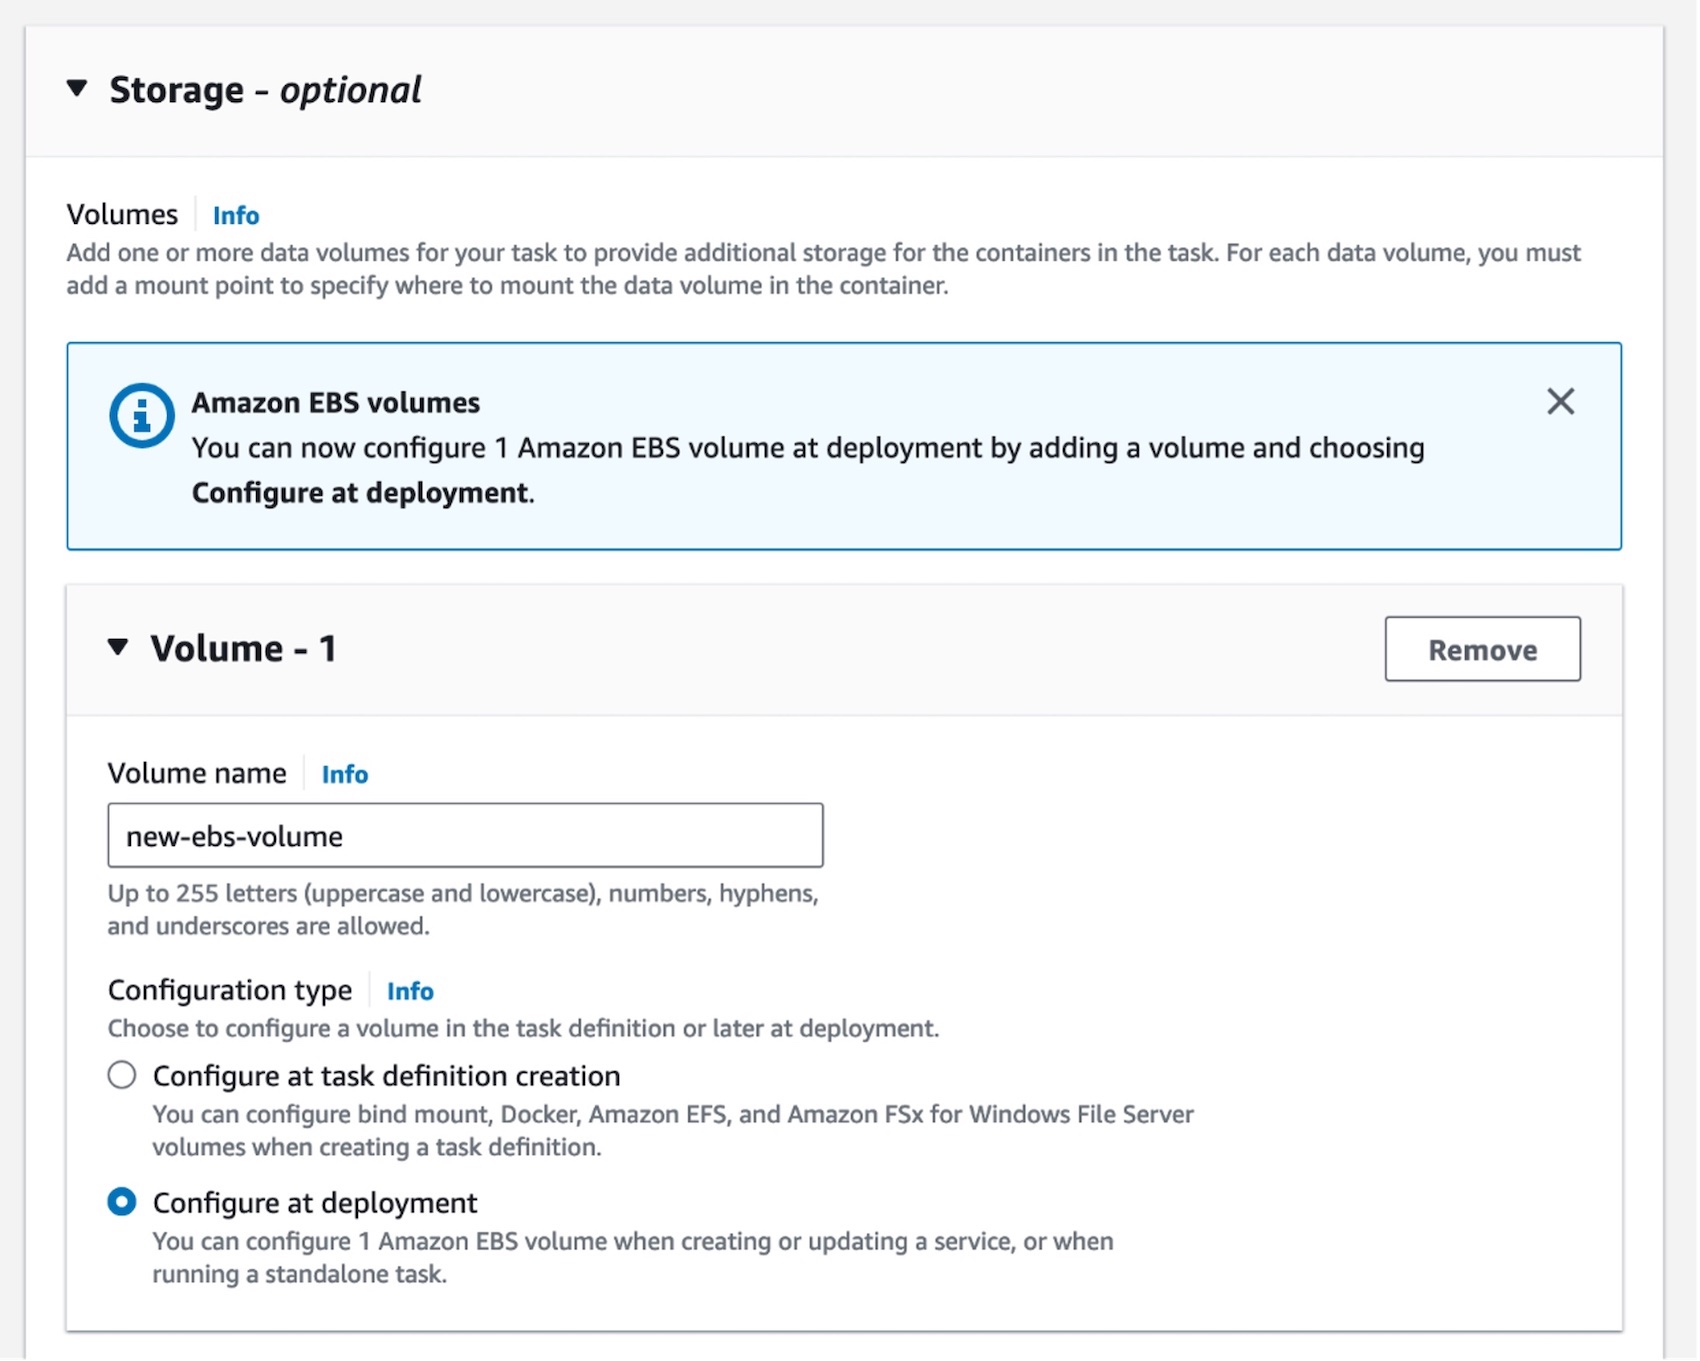This screenshot has width=1700, height=1361.
Task: Open the Info link beside Volumes
Action: (235, 215)
